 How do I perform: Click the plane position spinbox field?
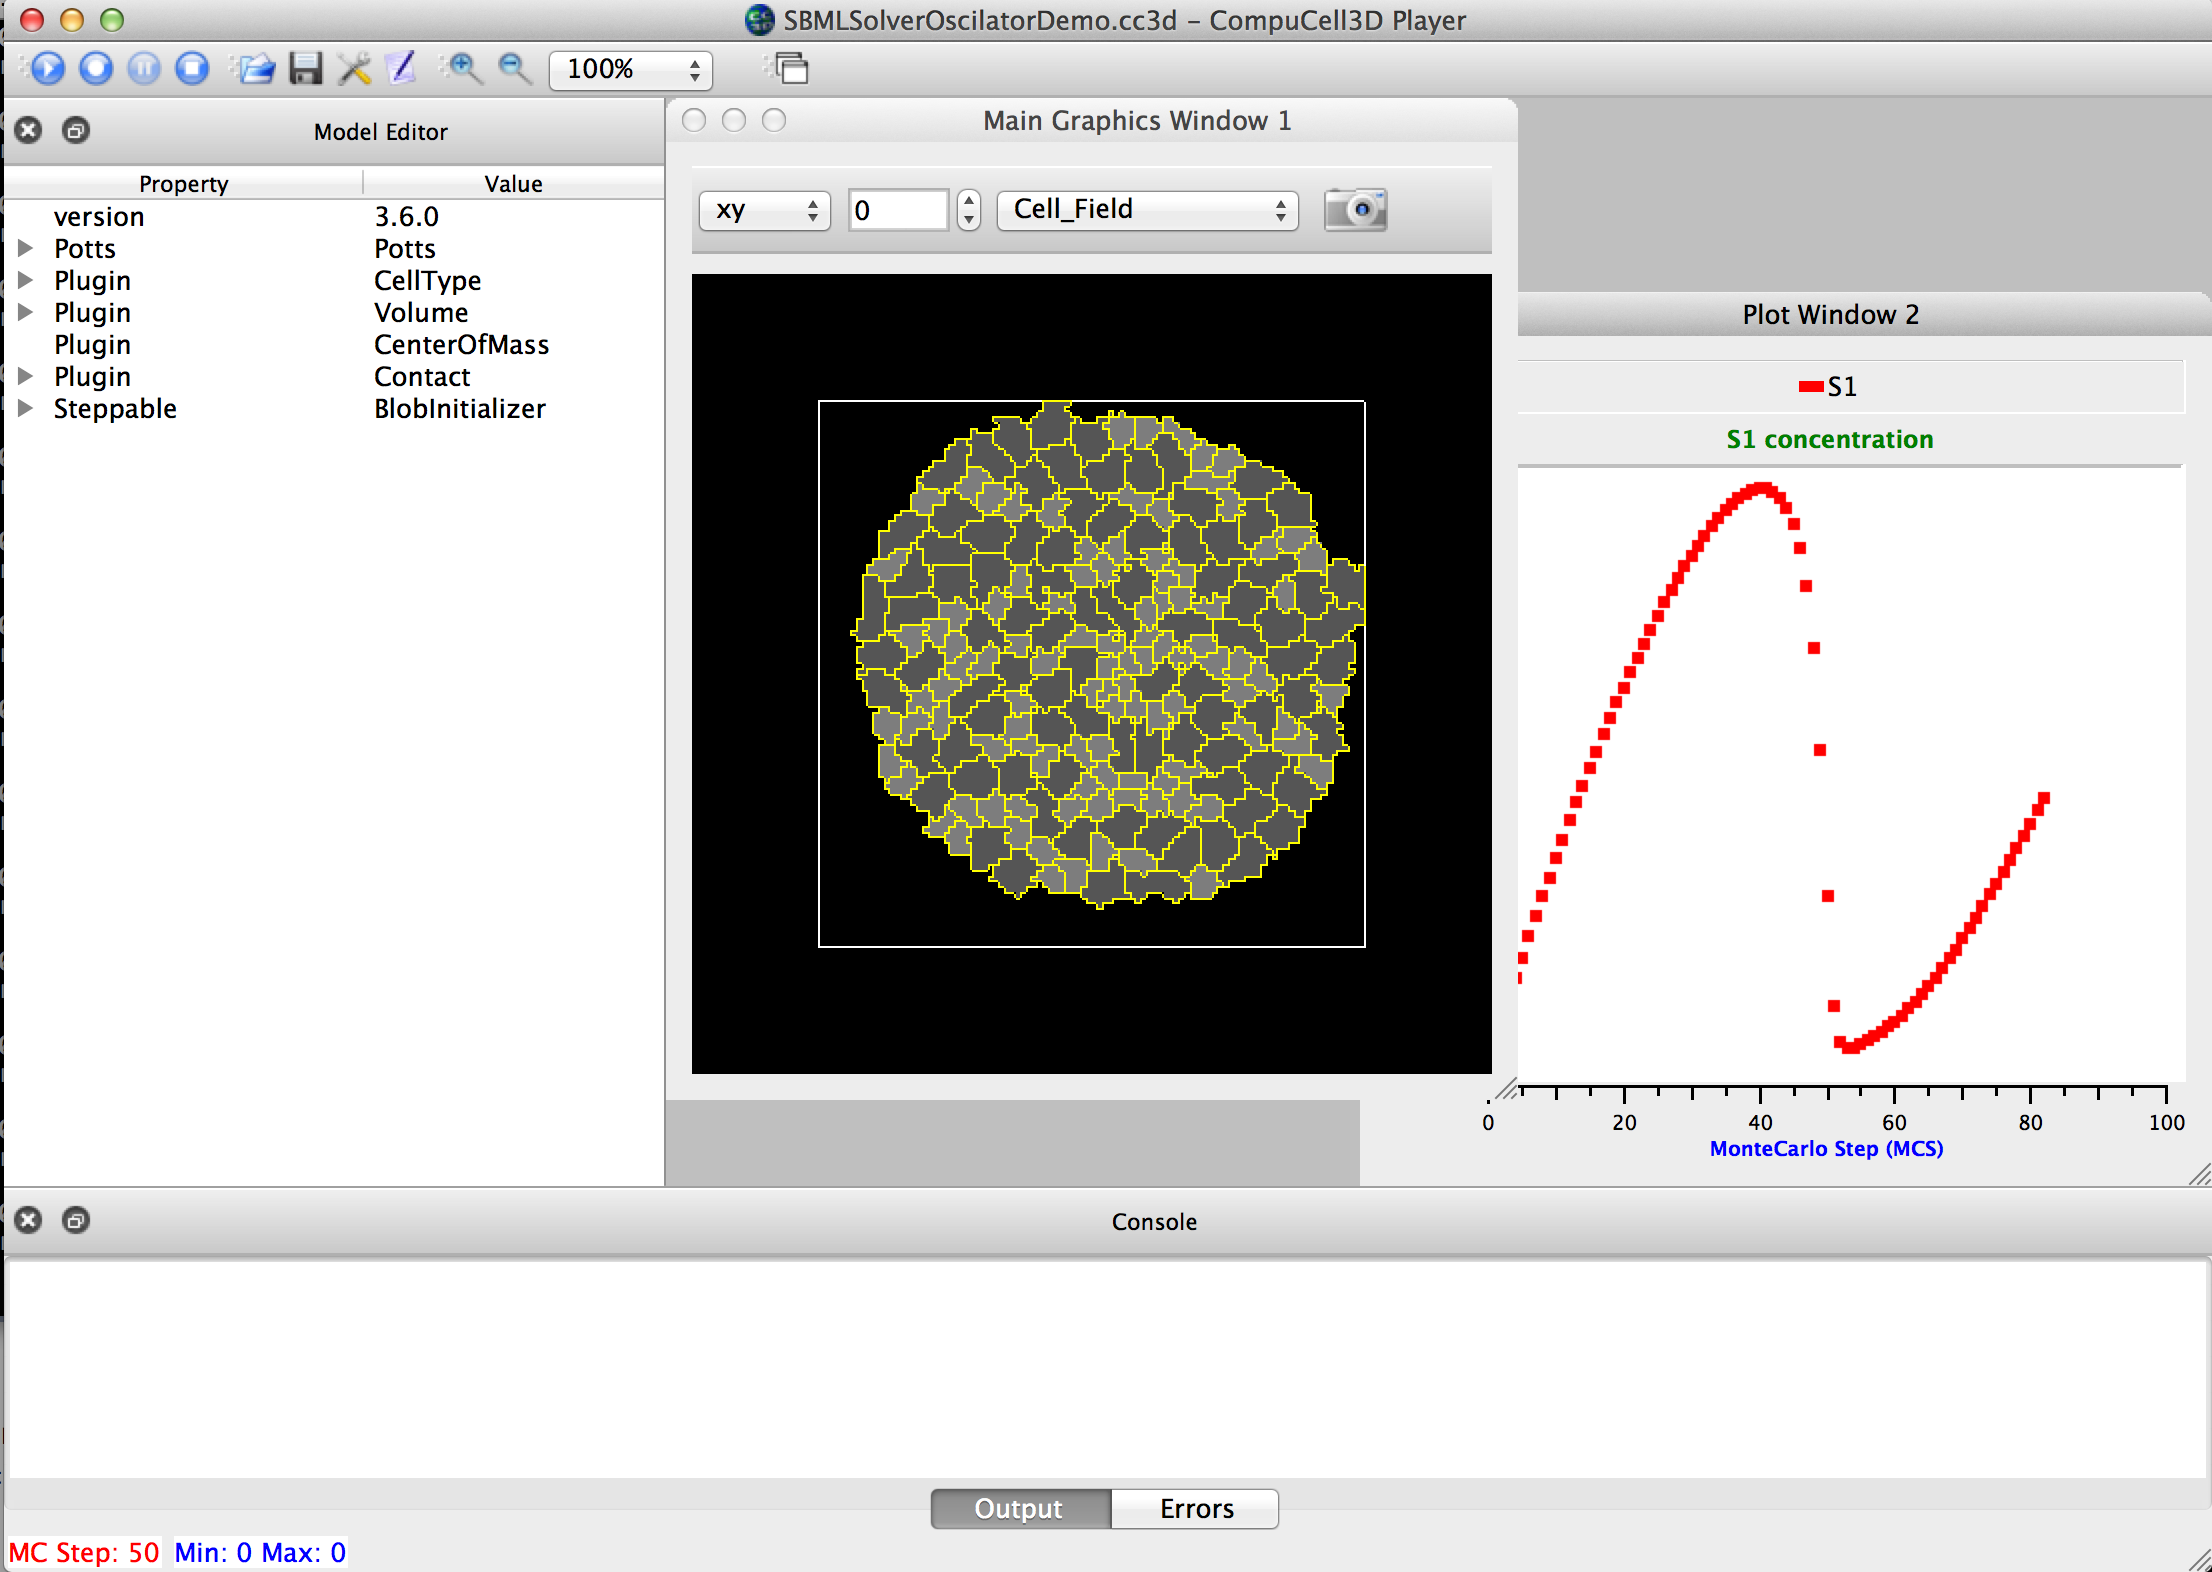point(897,210)
